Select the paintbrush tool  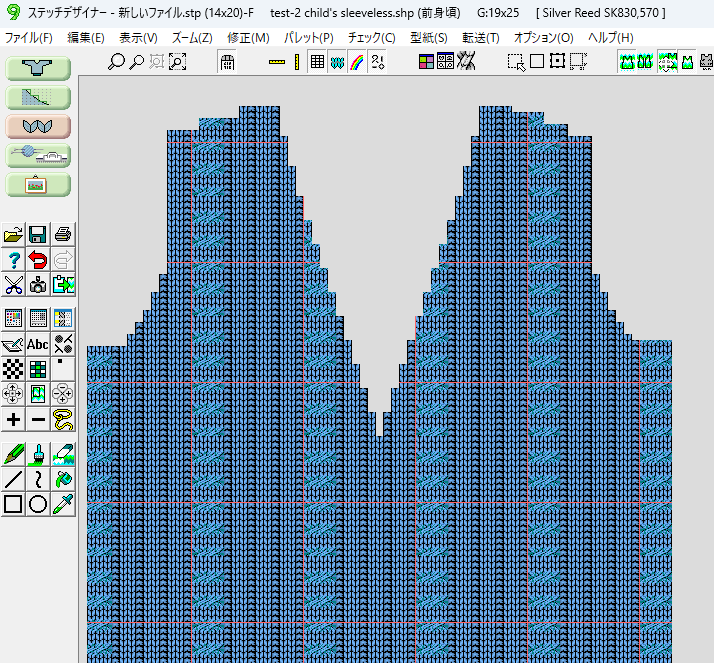tap(38, 453)
